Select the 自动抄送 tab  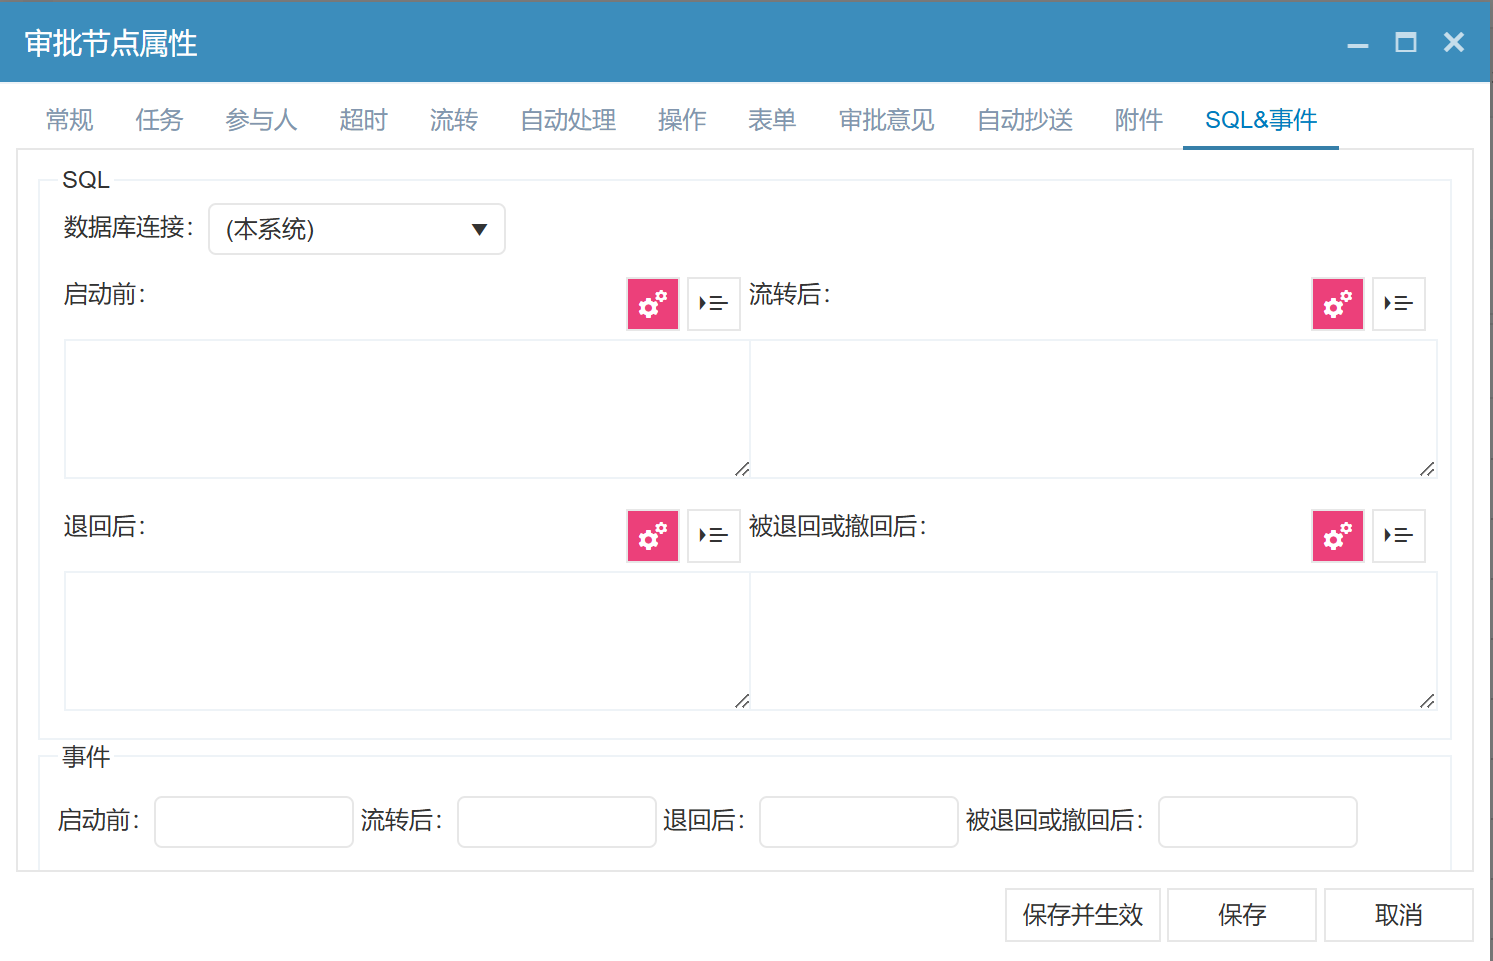tap(1024, 120)
